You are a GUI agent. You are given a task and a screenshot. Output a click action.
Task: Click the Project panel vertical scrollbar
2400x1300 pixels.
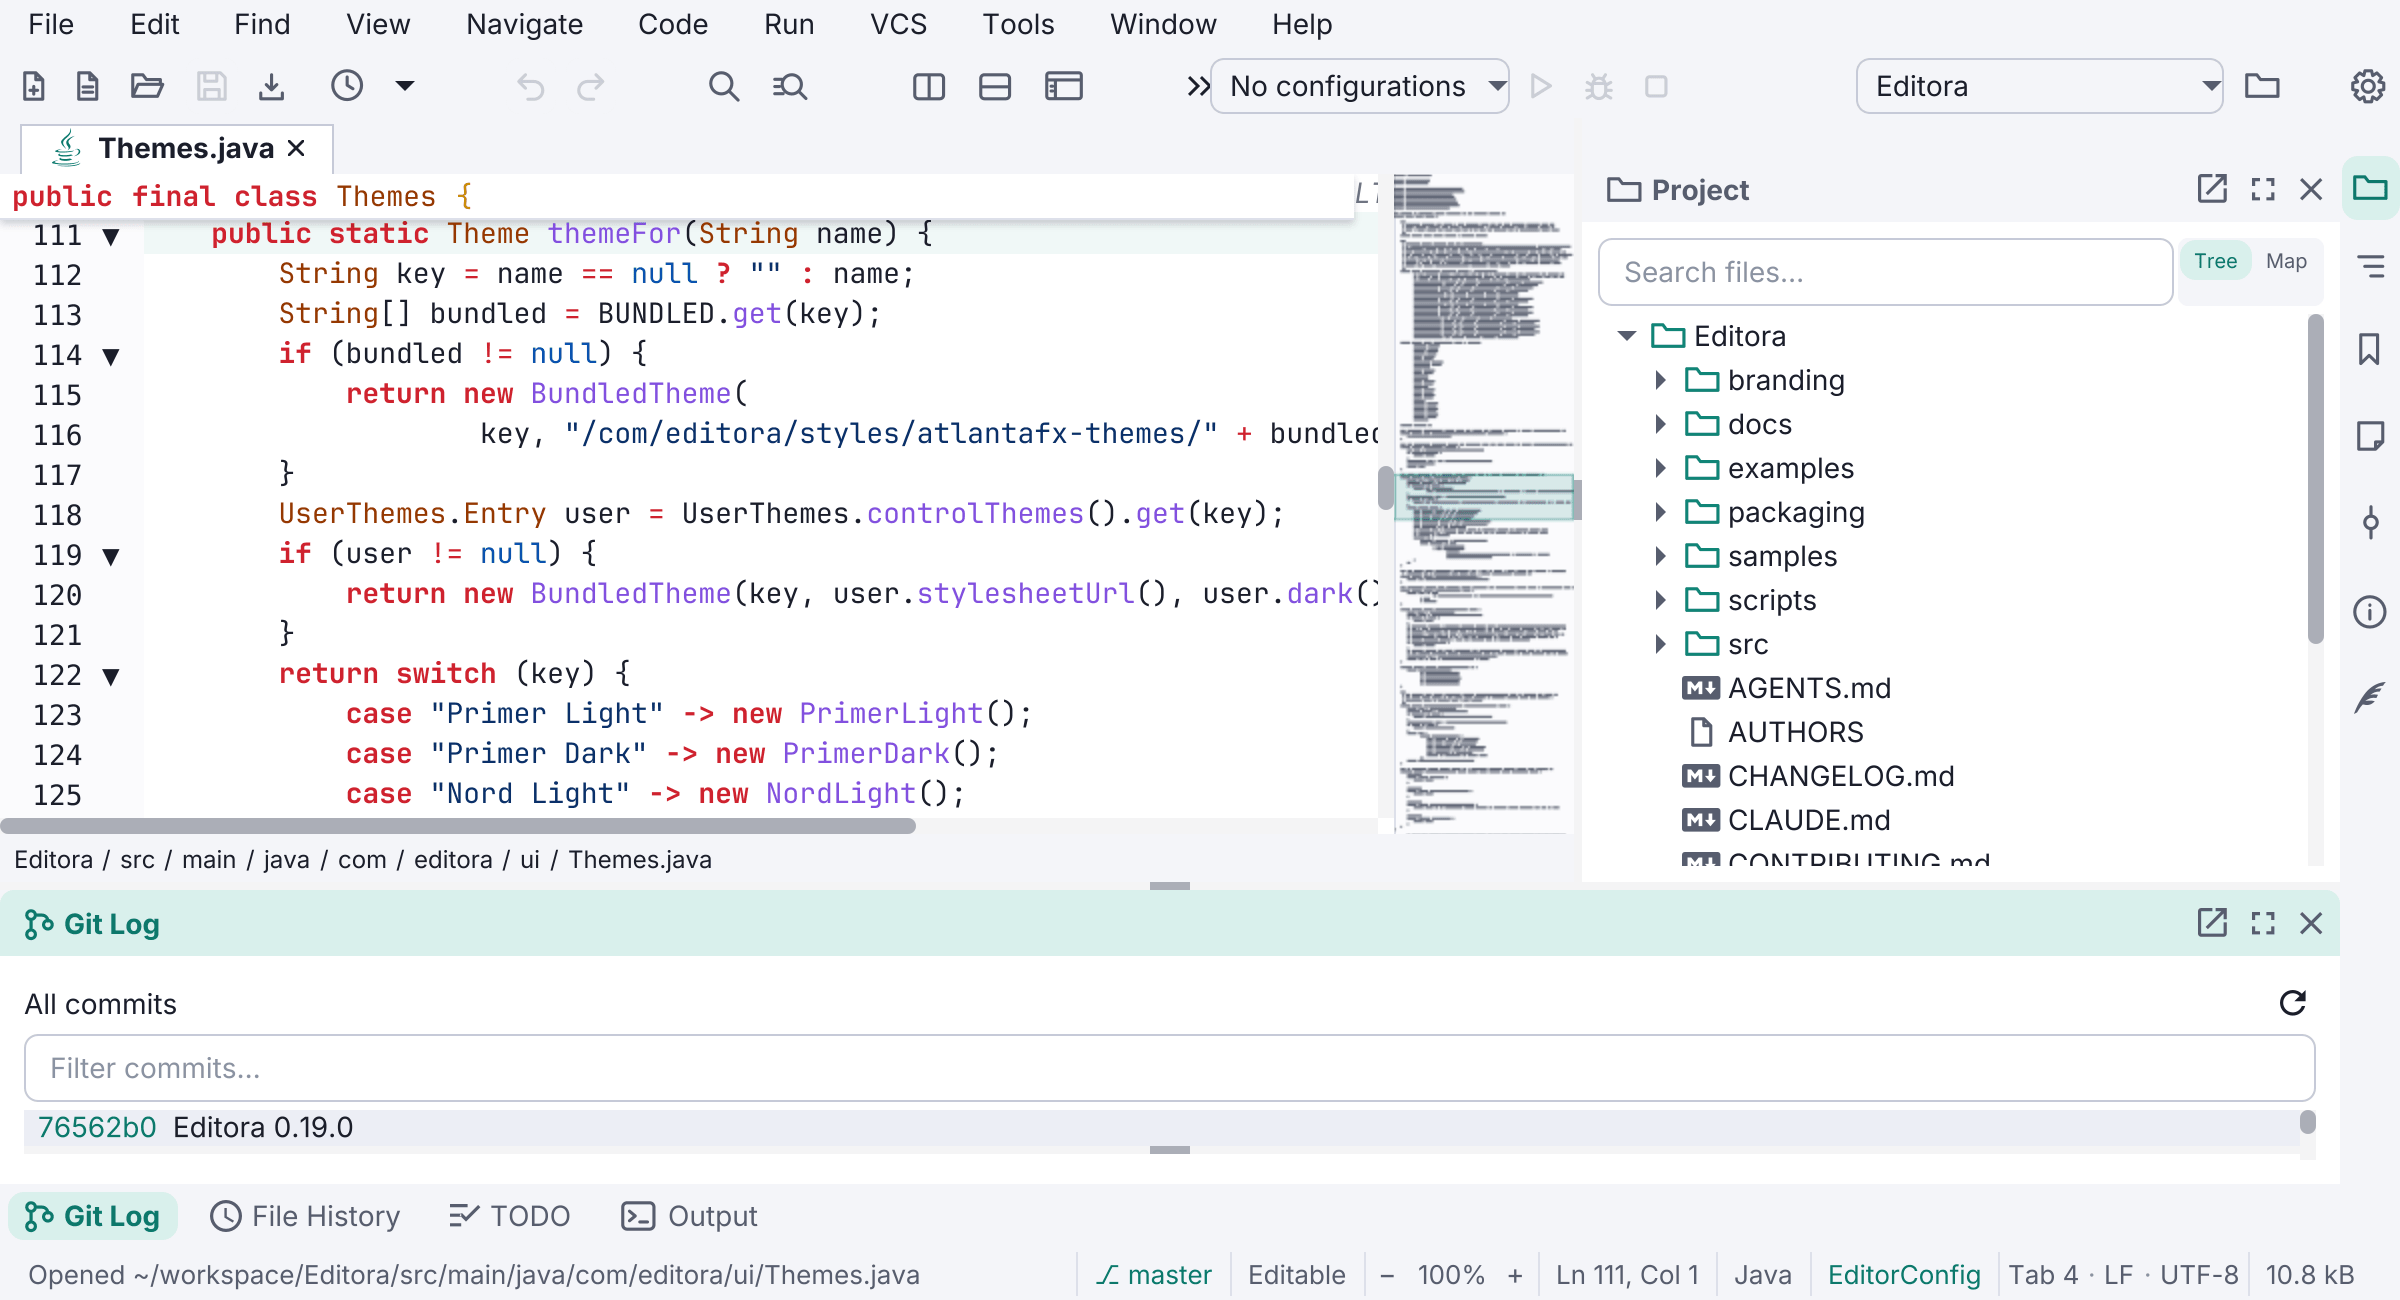(2315, 479)
